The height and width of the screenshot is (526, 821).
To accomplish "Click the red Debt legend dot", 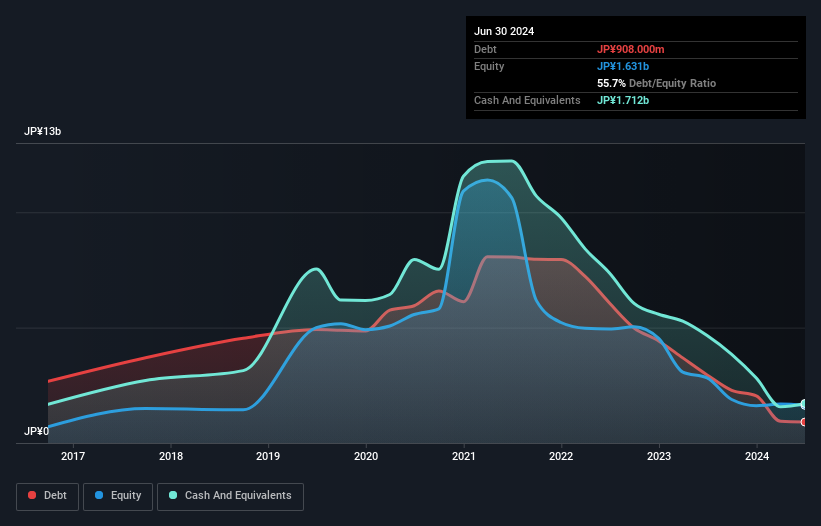I will (x=32, y=495).
